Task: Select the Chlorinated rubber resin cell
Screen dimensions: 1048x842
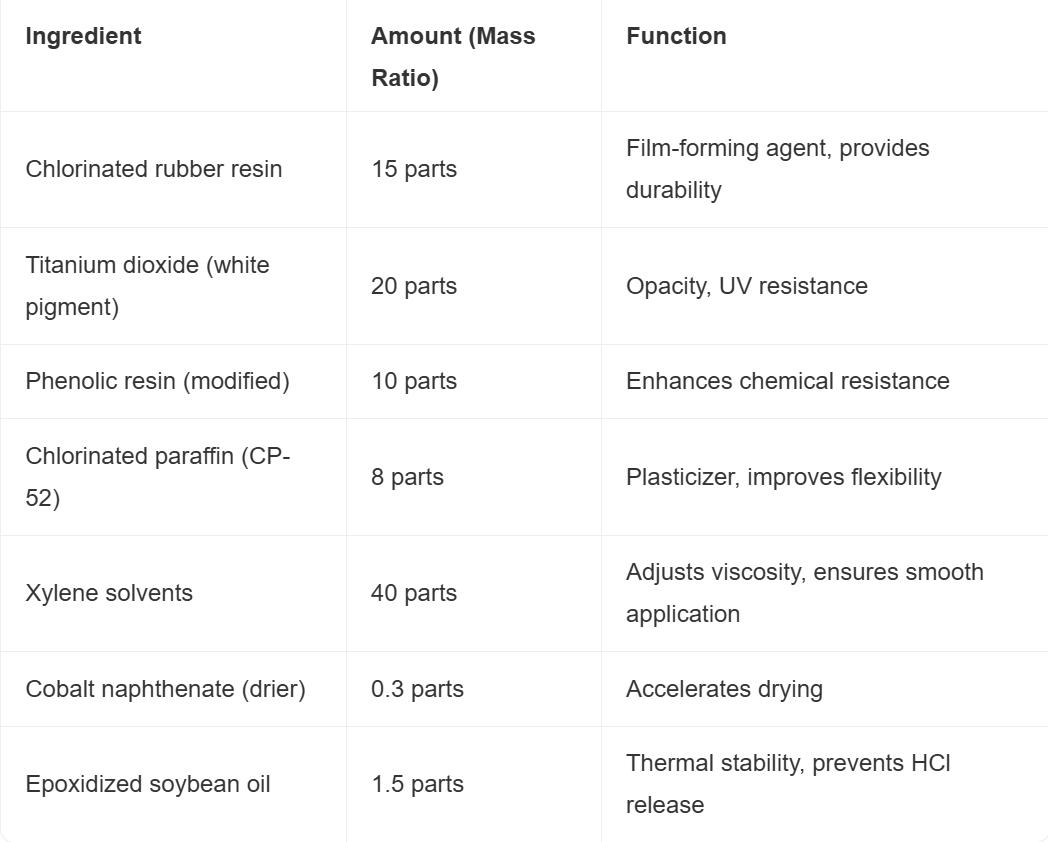Action: pos(154,169)
